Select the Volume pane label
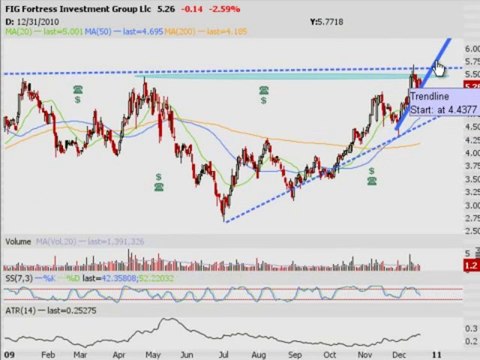 (18, 242)
